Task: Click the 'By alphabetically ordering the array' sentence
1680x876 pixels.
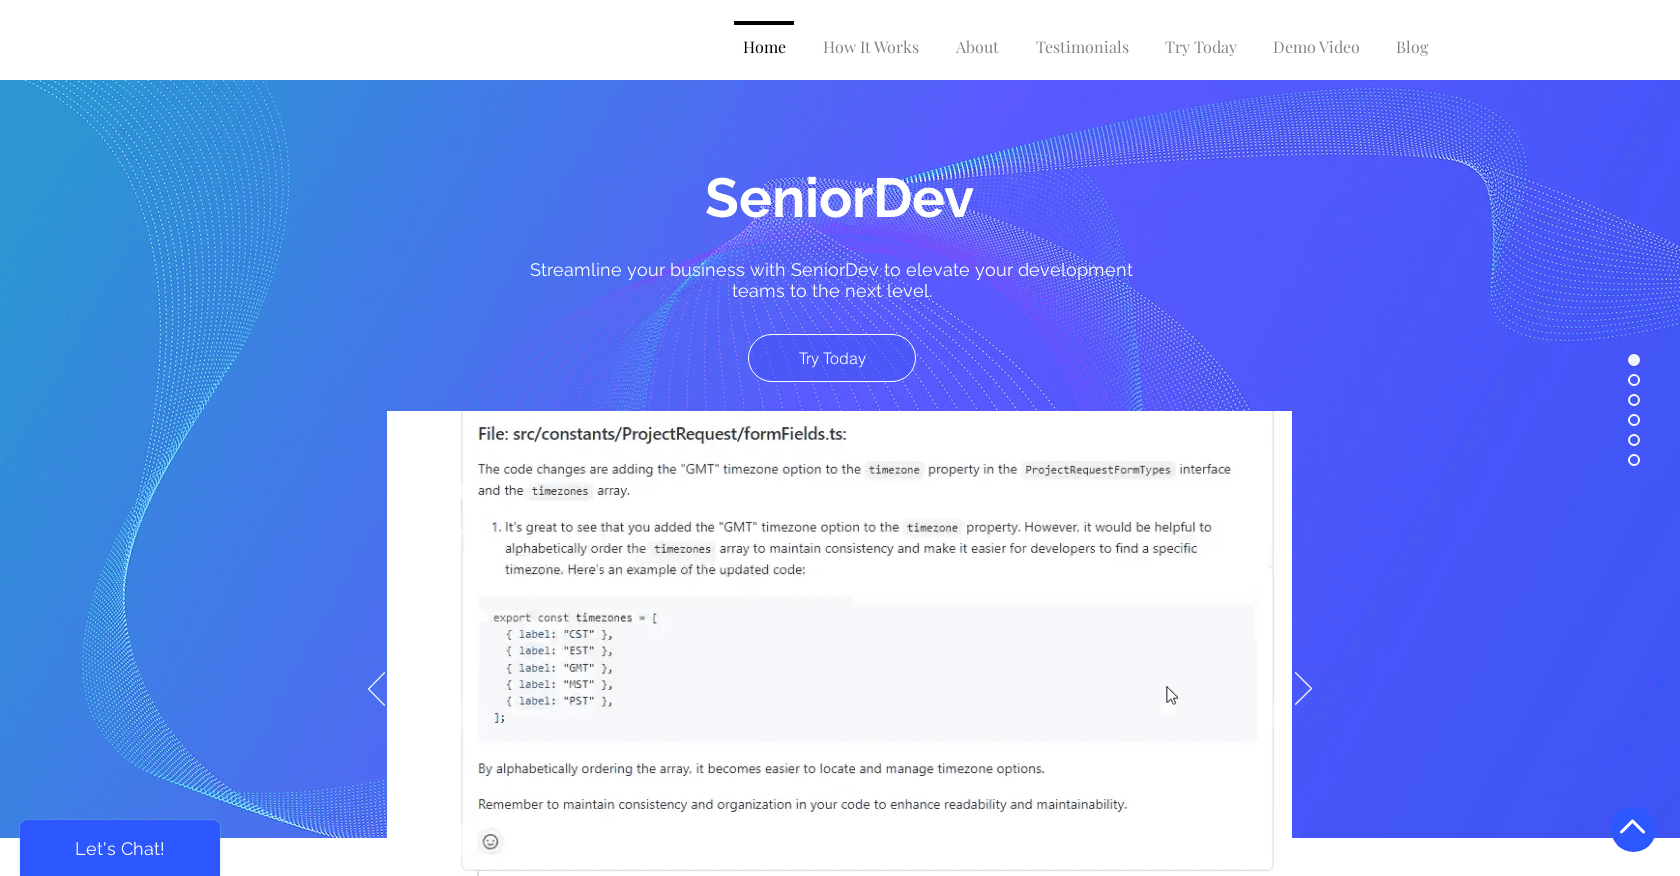Action: tap(761, 769)
